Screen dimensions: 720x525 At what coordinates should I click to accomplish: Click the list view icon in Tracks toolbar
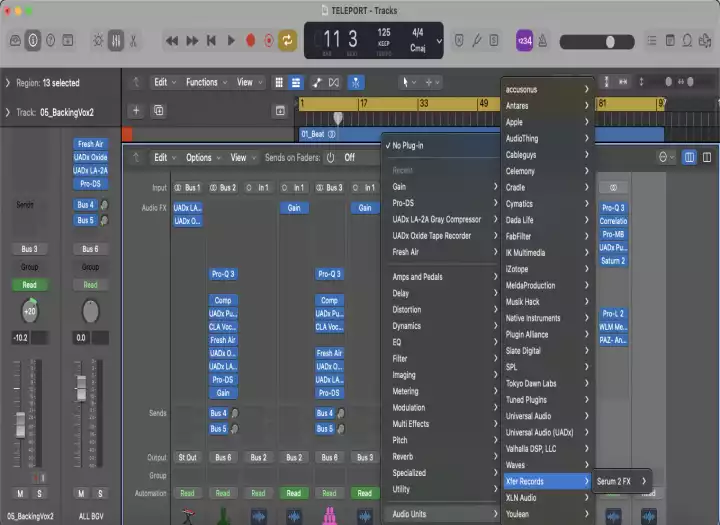tap(296, 83)
